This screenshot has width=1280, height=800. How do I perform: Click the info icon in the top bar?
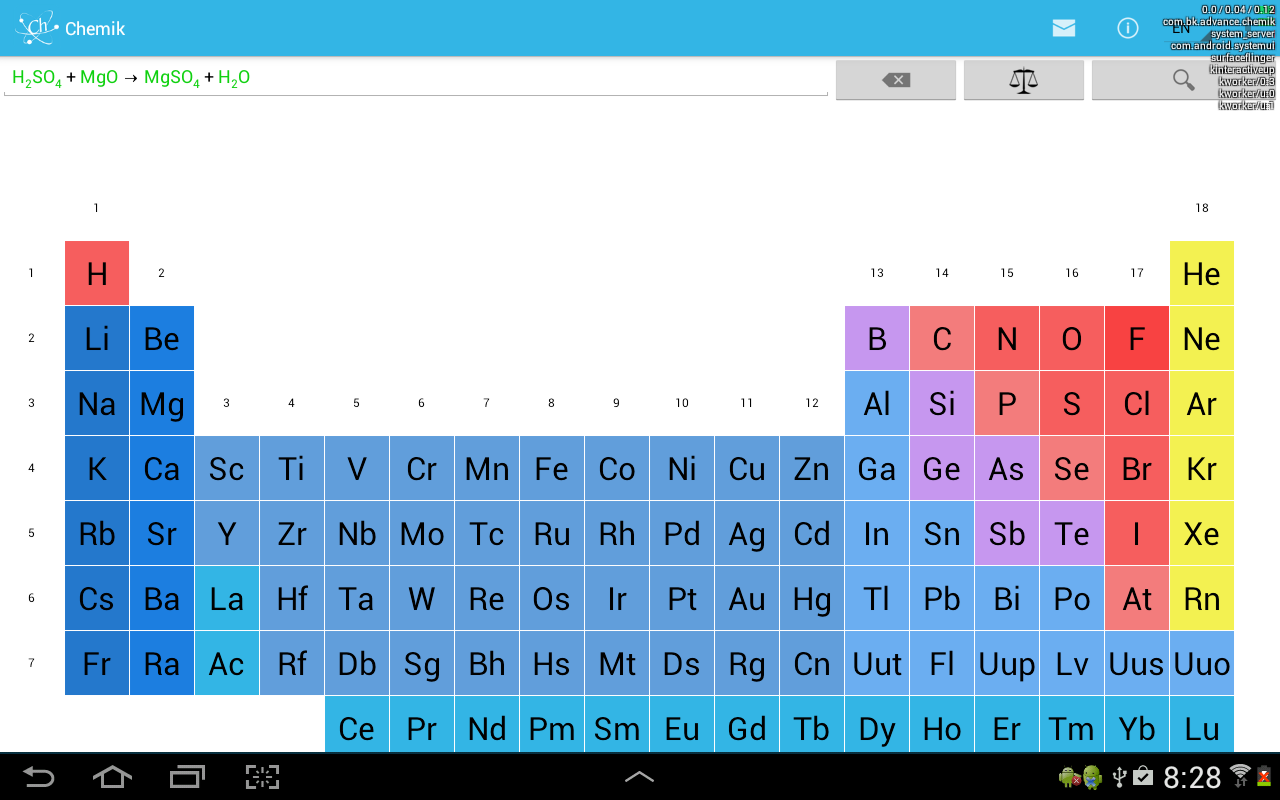click(1127, 29)
